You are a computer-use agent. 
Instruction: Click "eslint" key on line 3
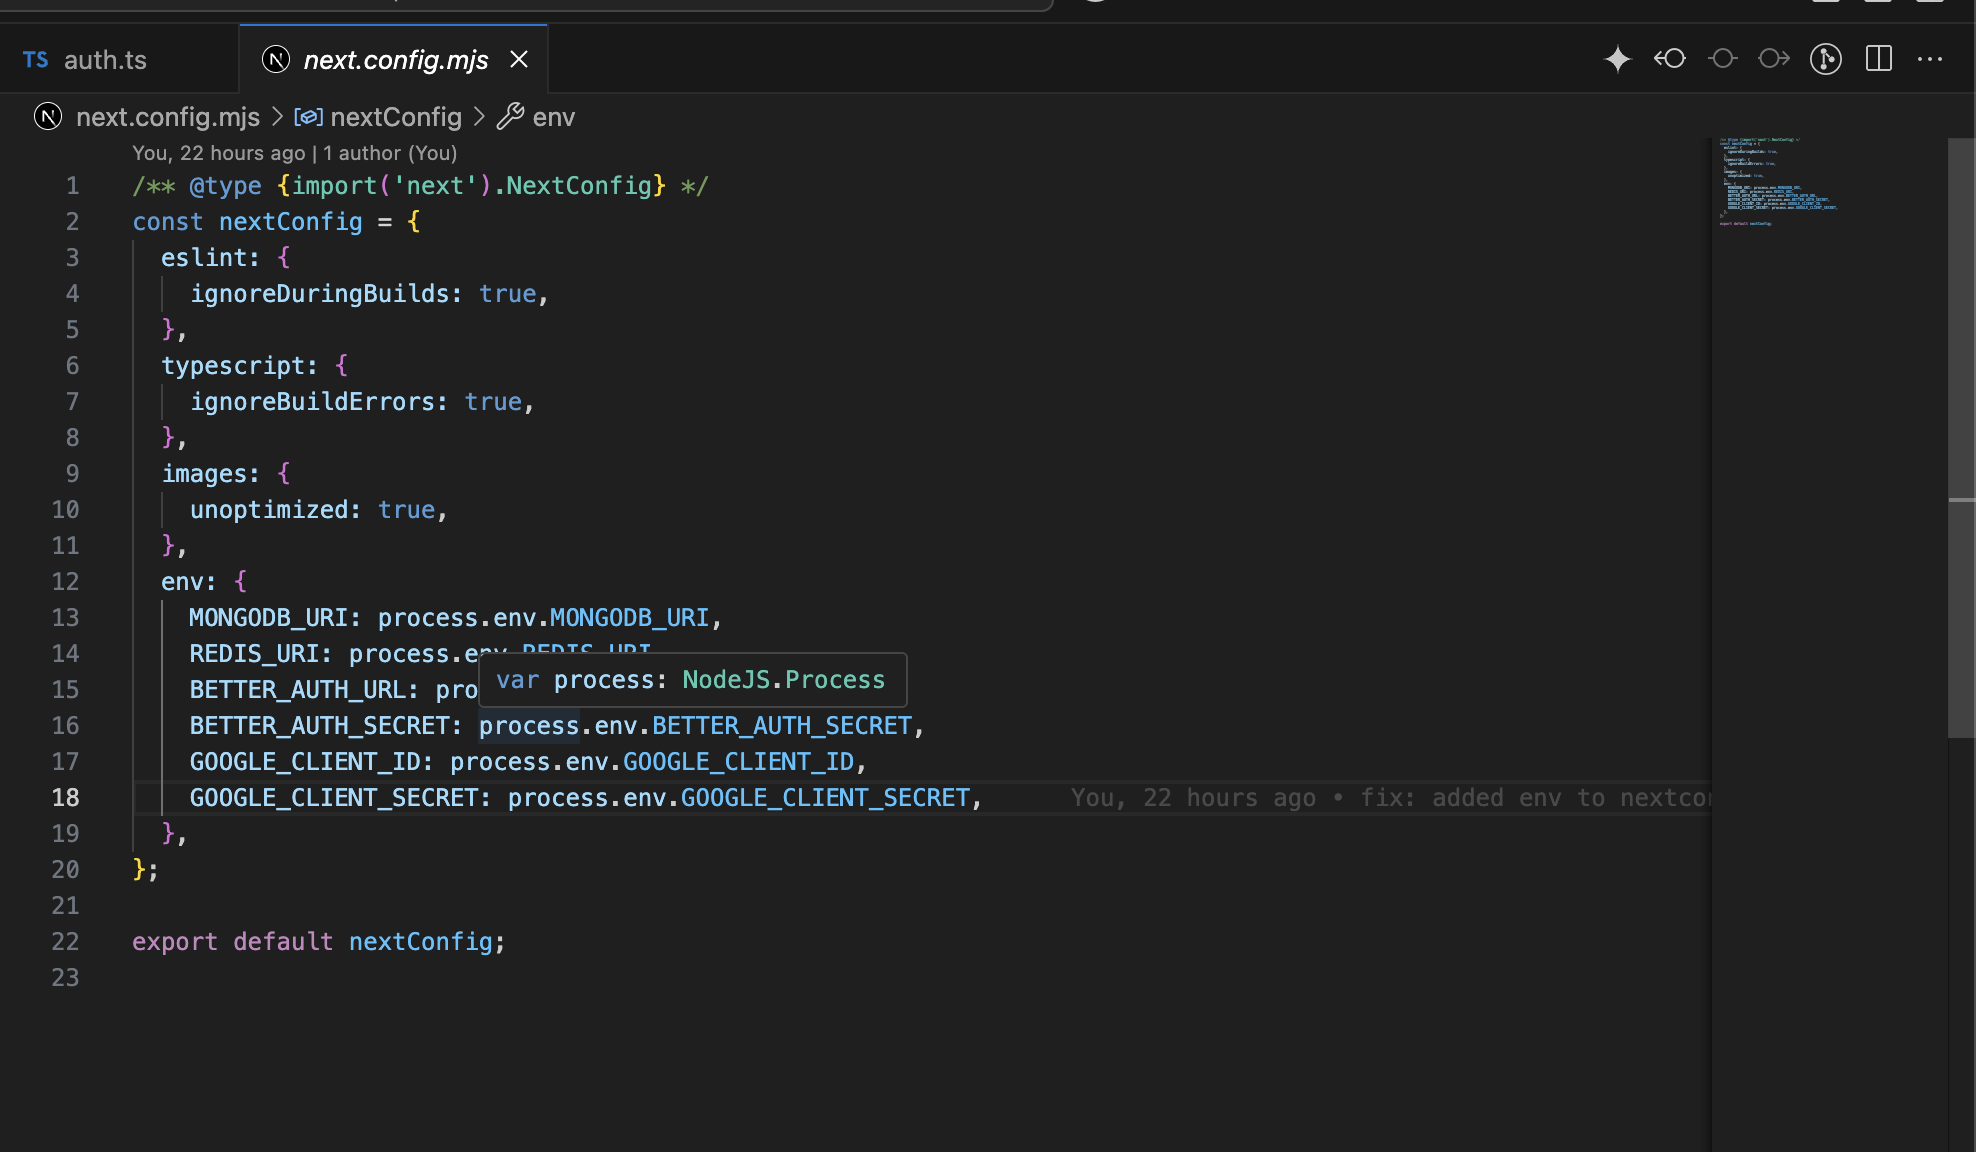click(x=203, y=258)
